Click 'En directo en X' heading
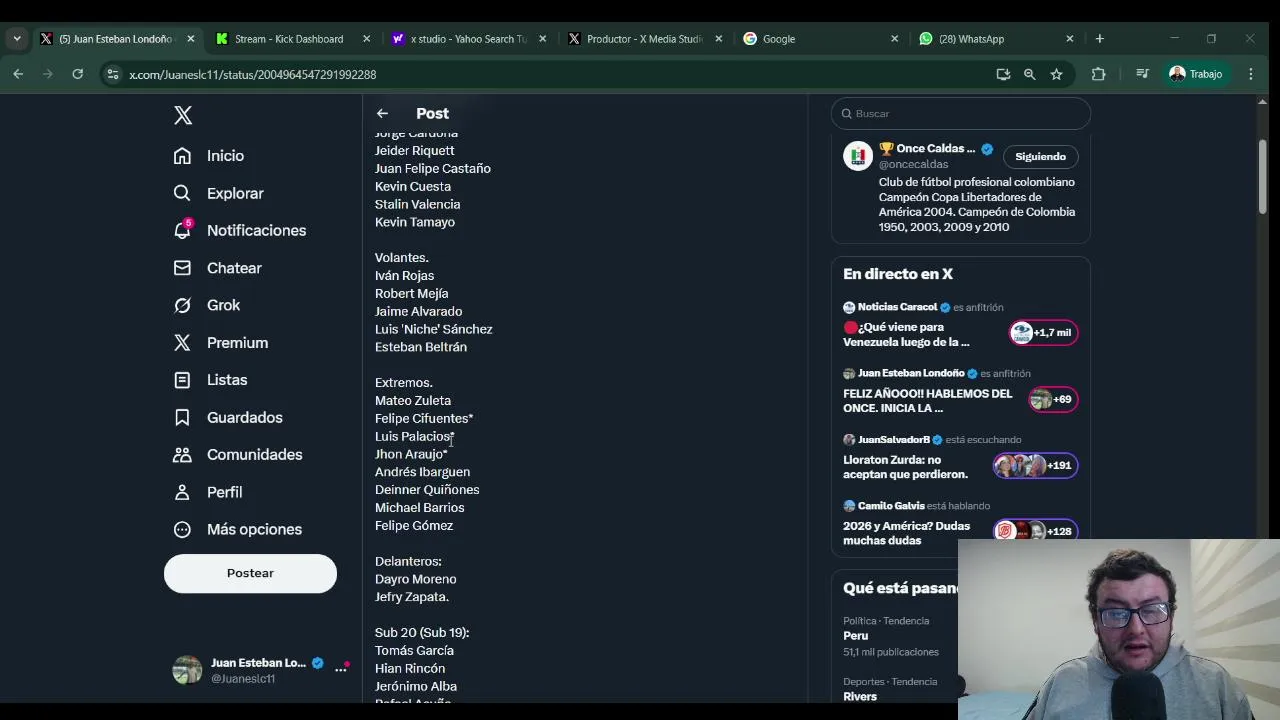The image size is (1280, 720). click(x=898, y=274)
